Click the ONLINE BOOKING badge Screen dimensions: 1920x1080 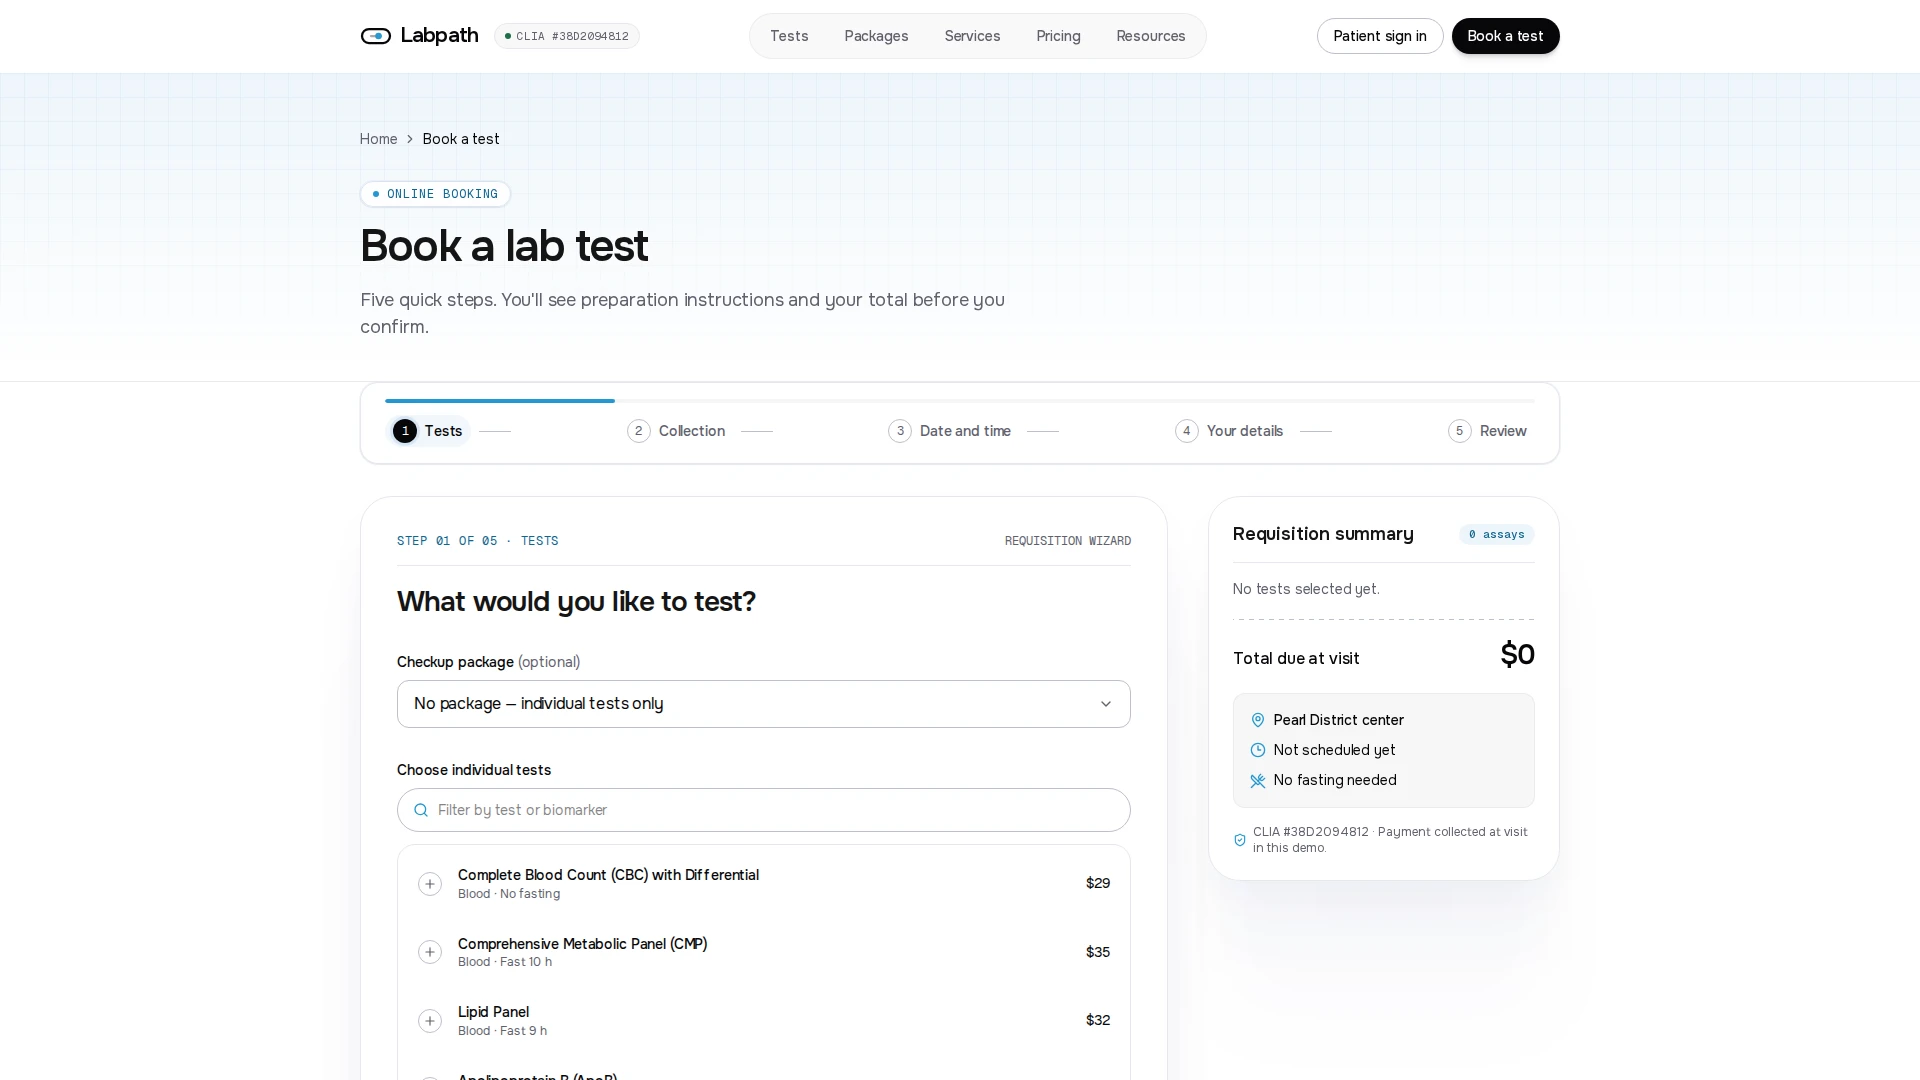point(435,194)
